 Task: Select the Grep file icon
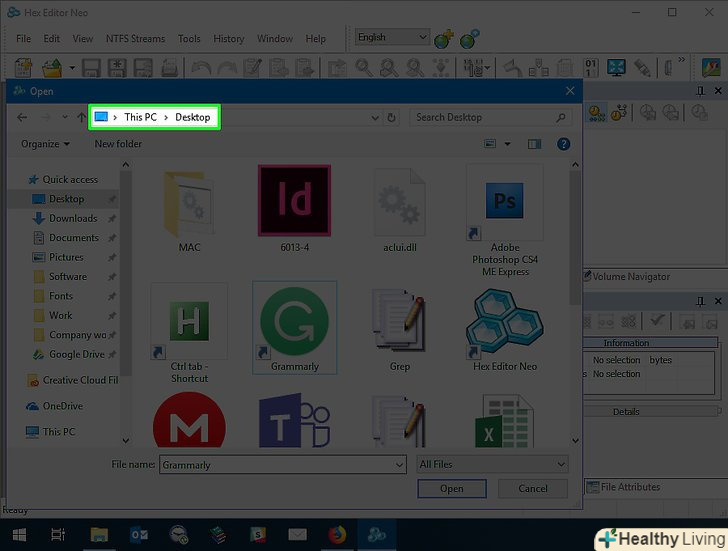point(399,330)
